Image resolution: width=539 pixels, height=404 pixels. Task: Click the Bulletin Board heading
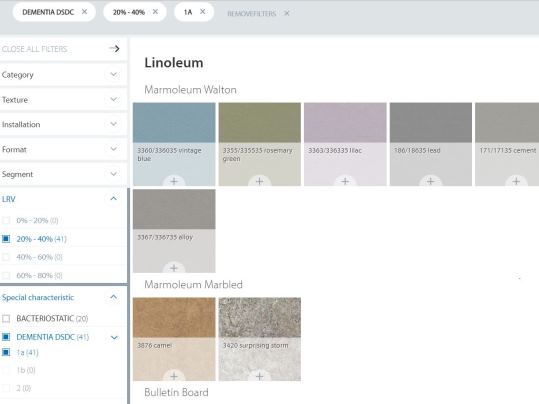click(176, 392)
